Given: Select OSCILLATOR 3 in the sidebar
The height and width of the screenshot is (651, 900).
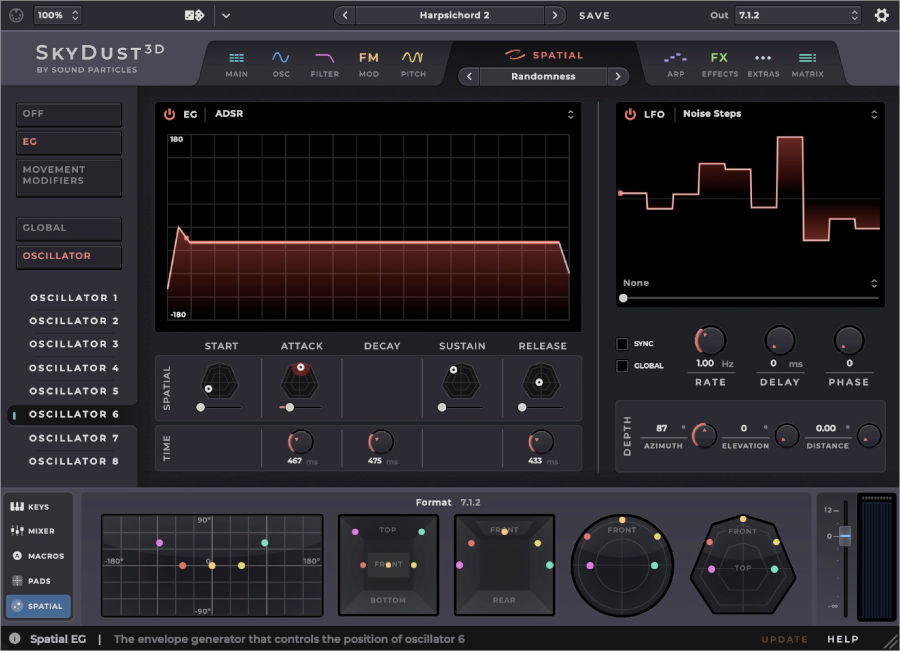Looking at the screenshot, I should [74, 343].
